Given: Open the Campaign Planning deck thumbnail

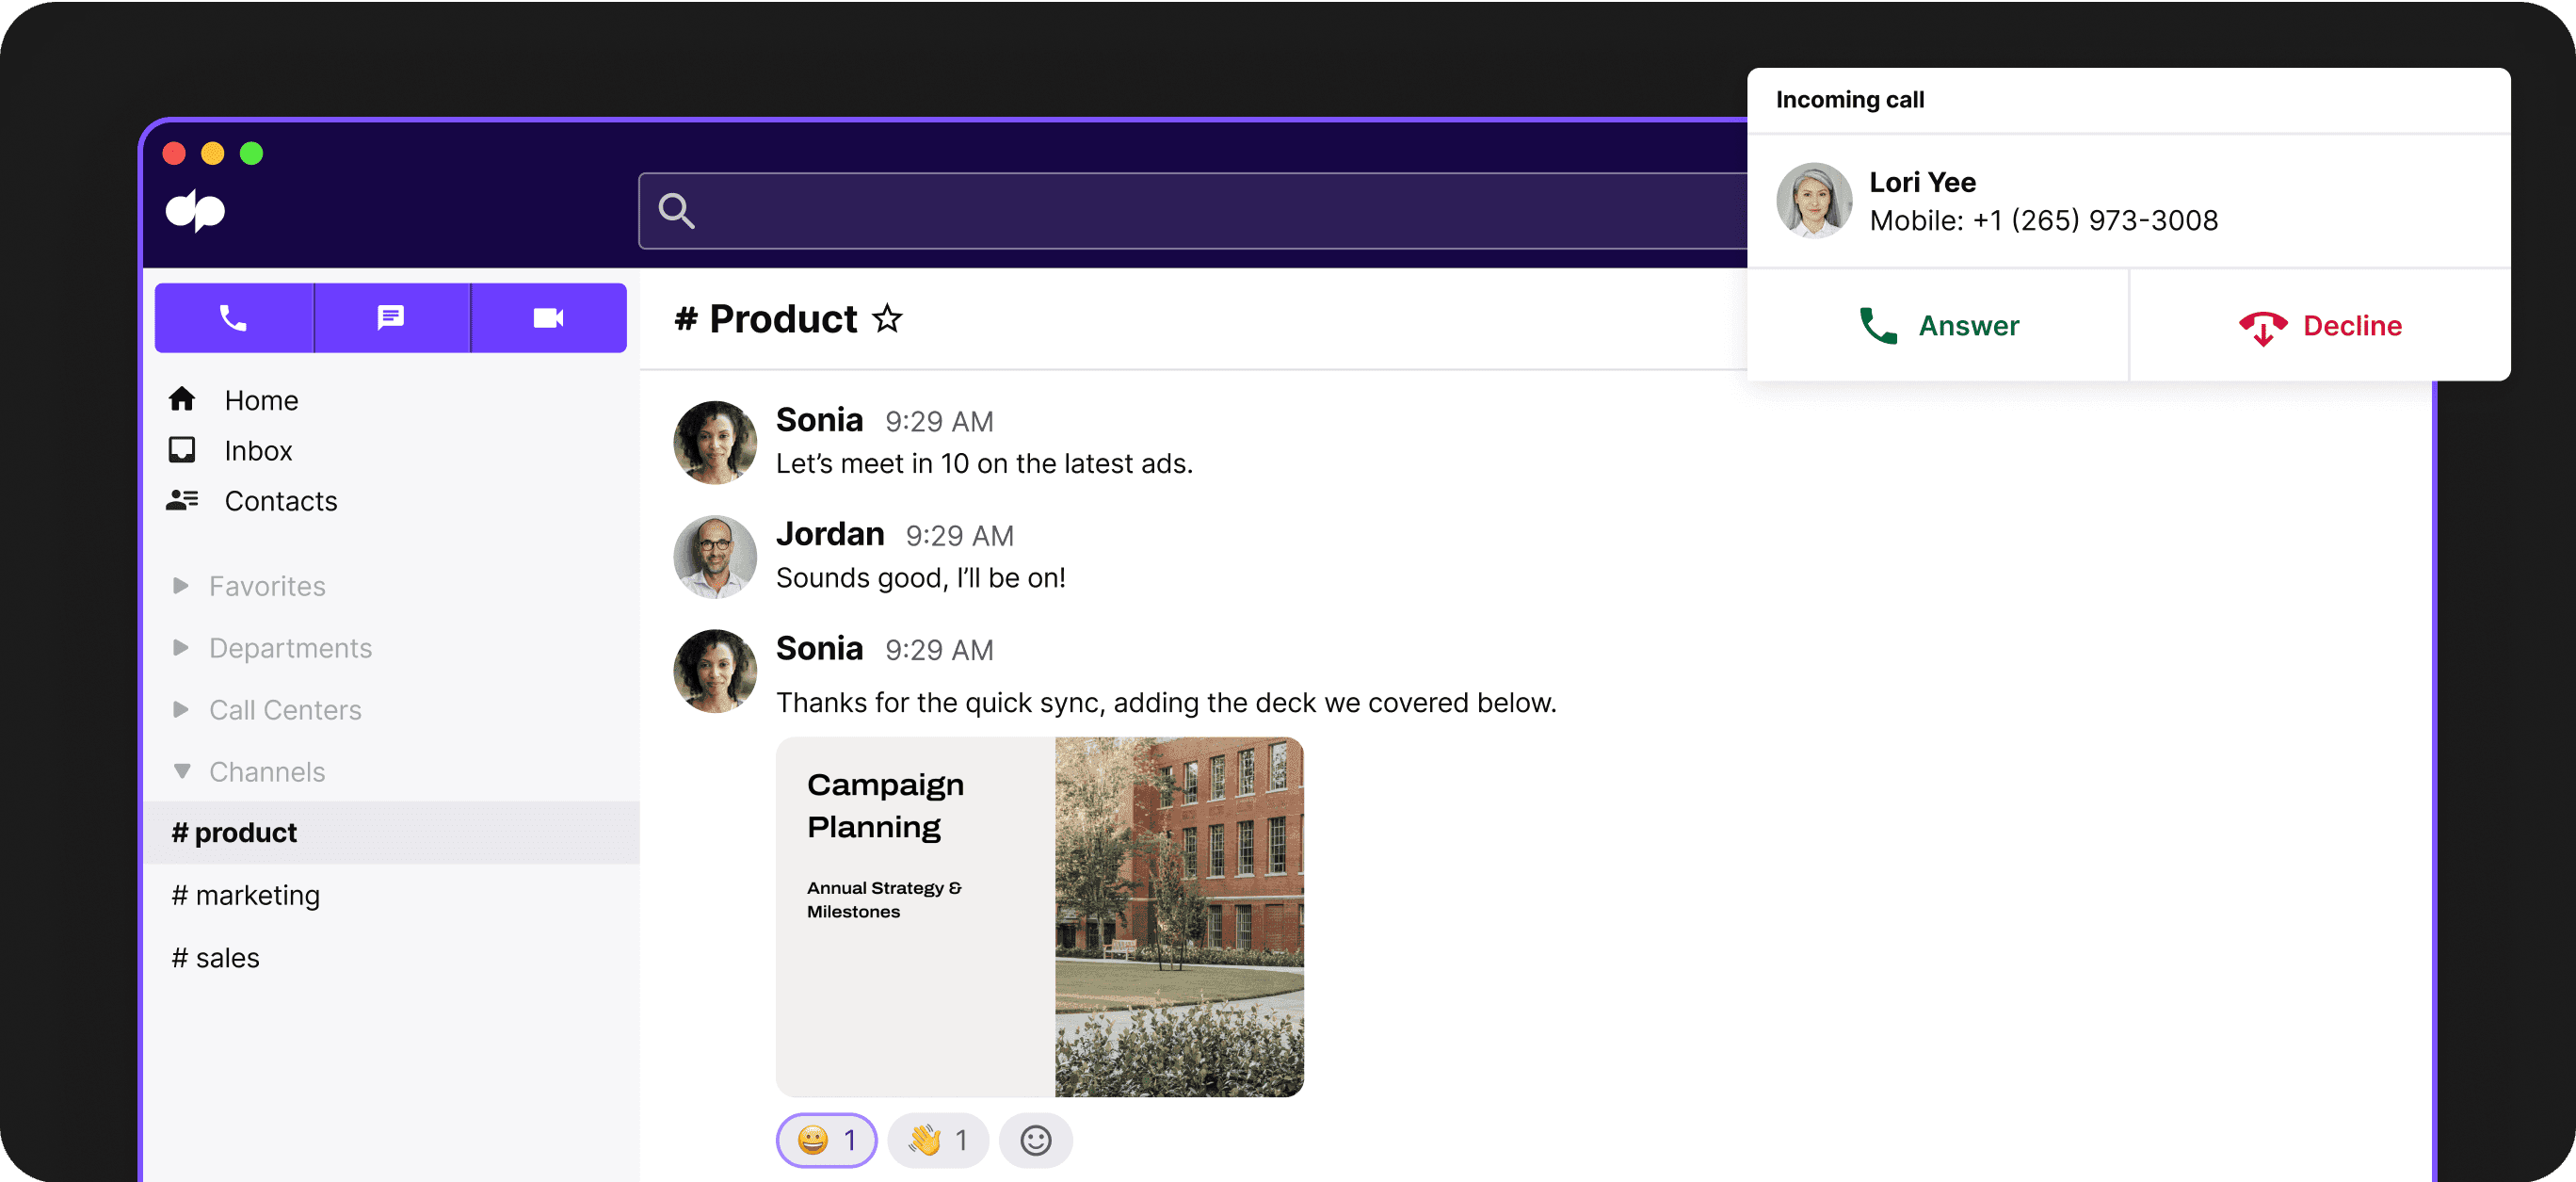Looking at the screenshot, I should 1039,916.
